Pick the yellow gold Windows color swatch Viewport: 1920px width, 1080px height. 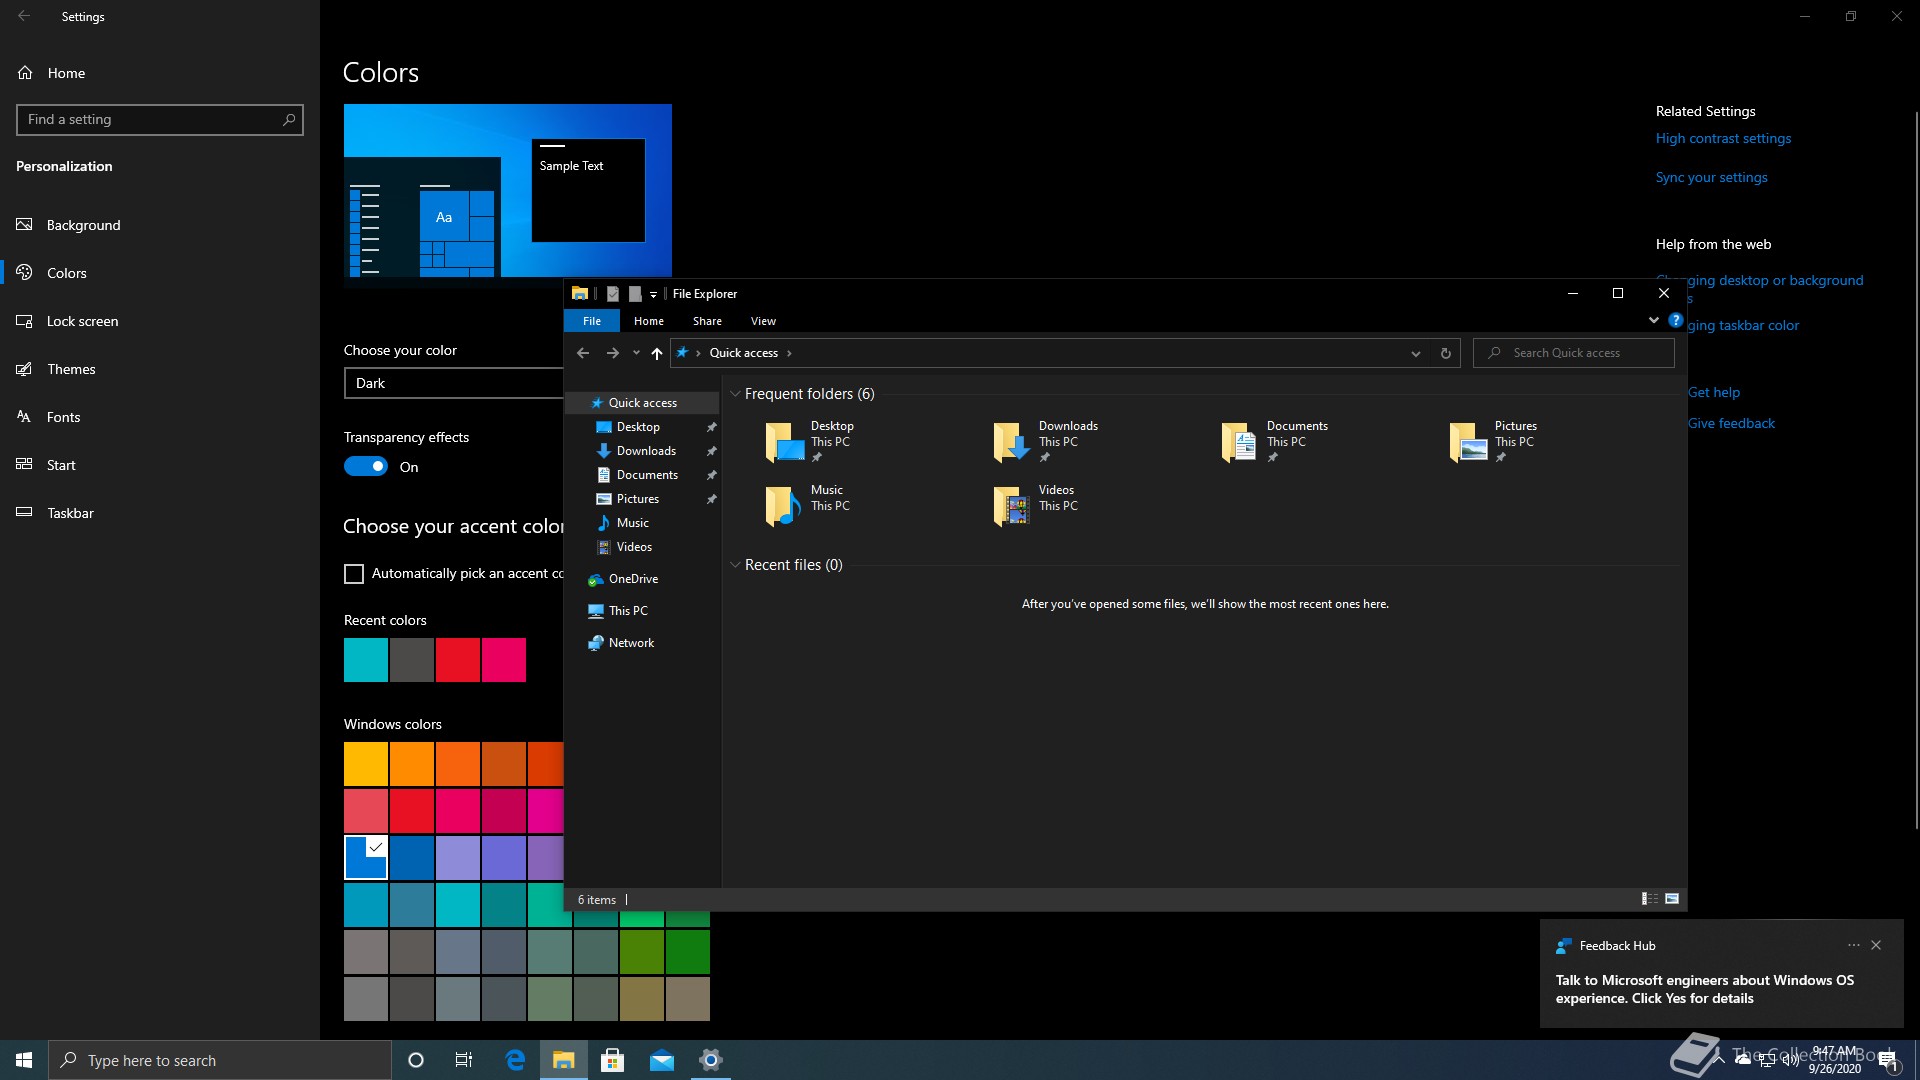pyautogui.click(x=366, y=764)
